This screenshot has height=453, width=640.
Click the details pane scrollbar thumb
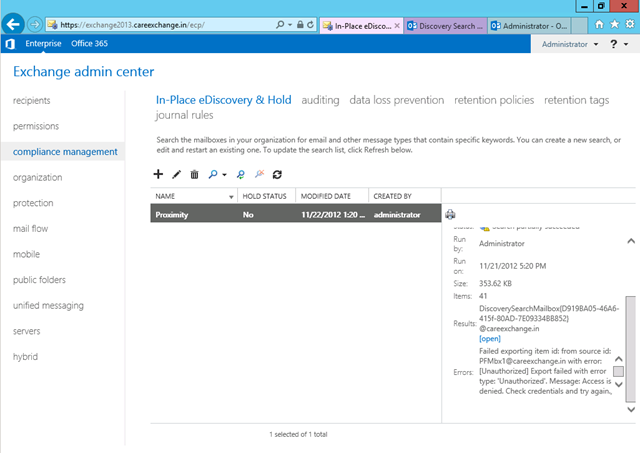(631, 349)
